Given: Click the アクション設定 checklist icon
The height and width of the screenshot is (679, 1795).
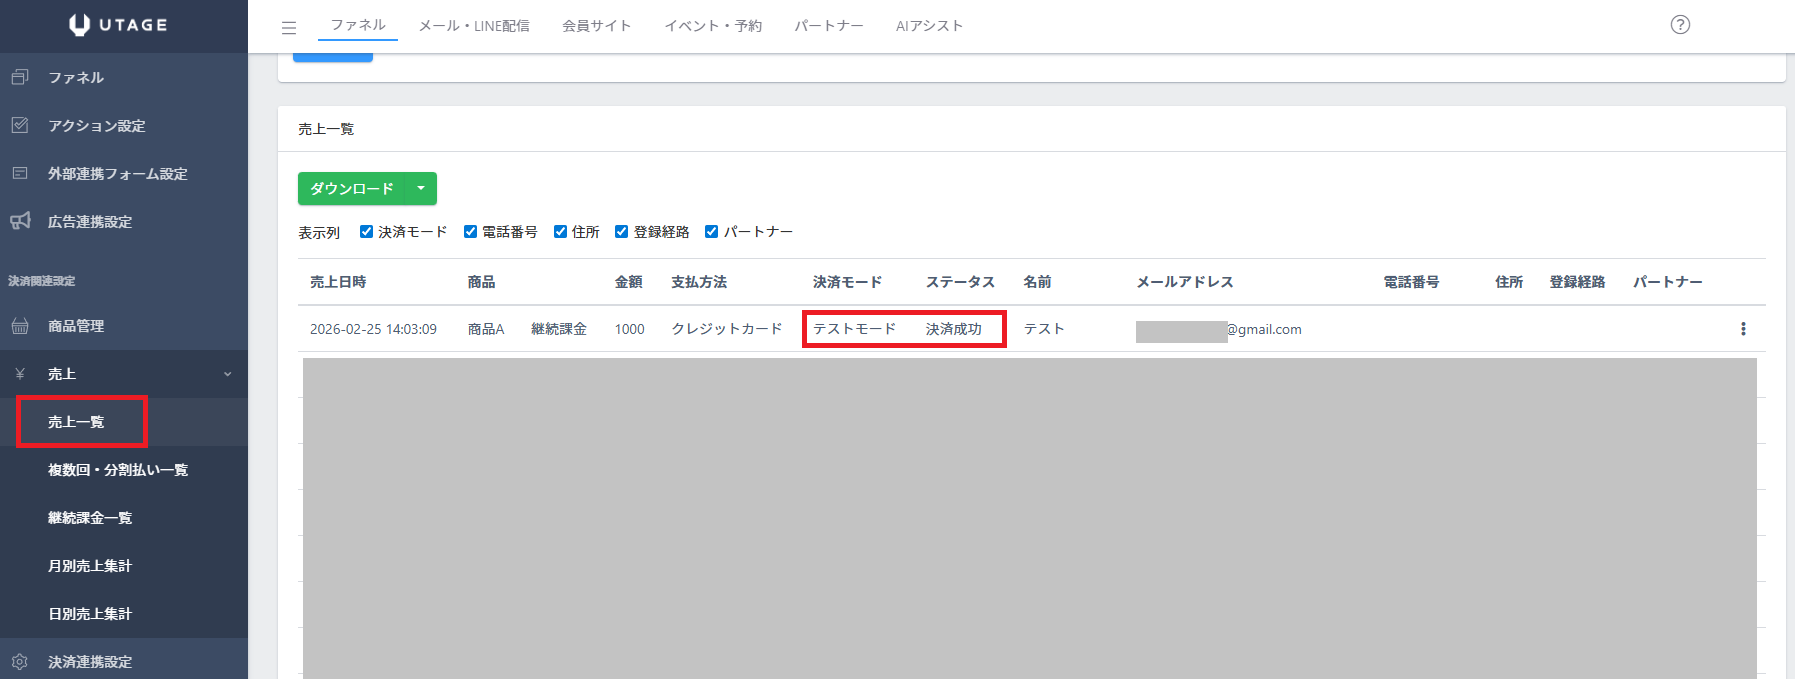Looking at the screenshot, I should 20,125.
